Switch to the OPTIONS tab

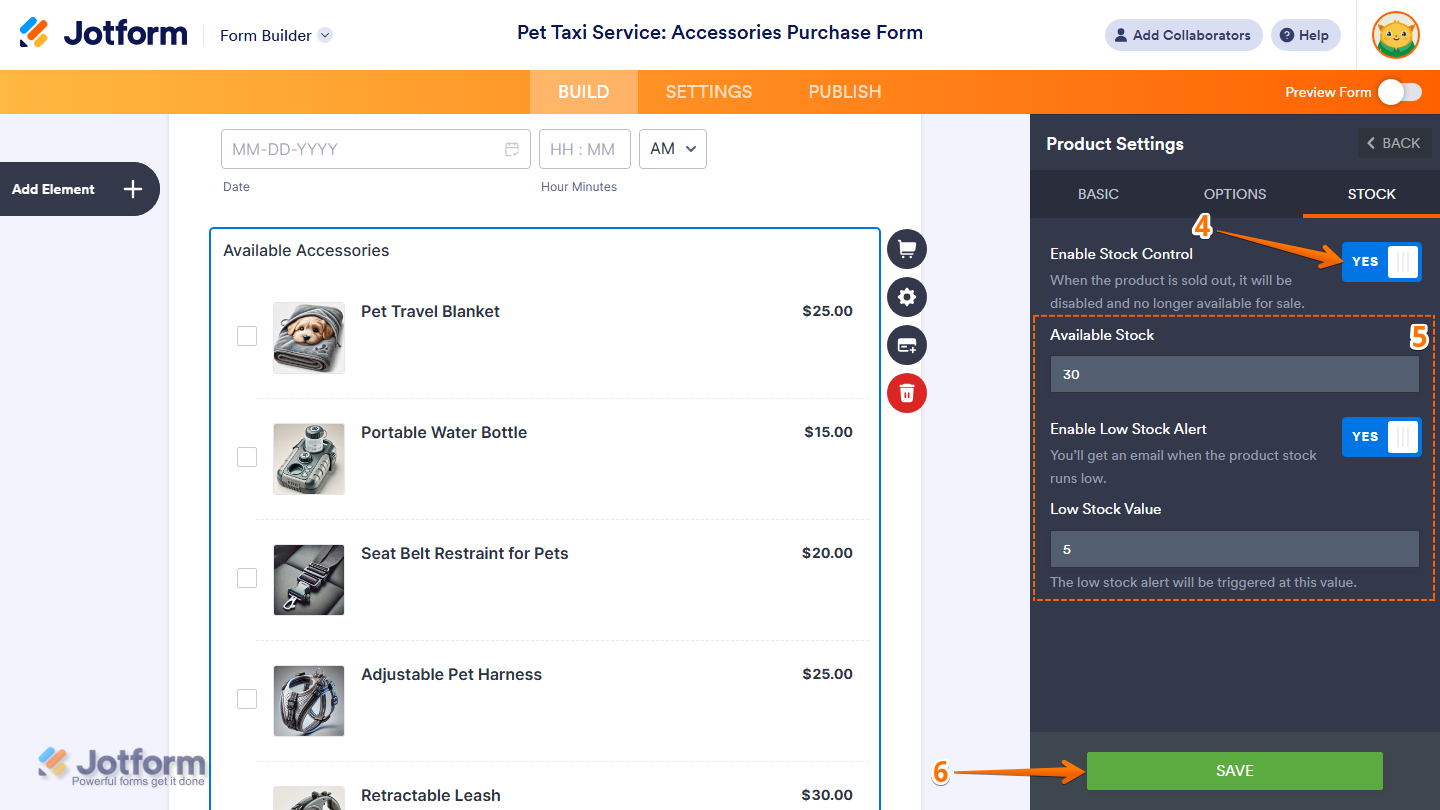click(1235, 194)
